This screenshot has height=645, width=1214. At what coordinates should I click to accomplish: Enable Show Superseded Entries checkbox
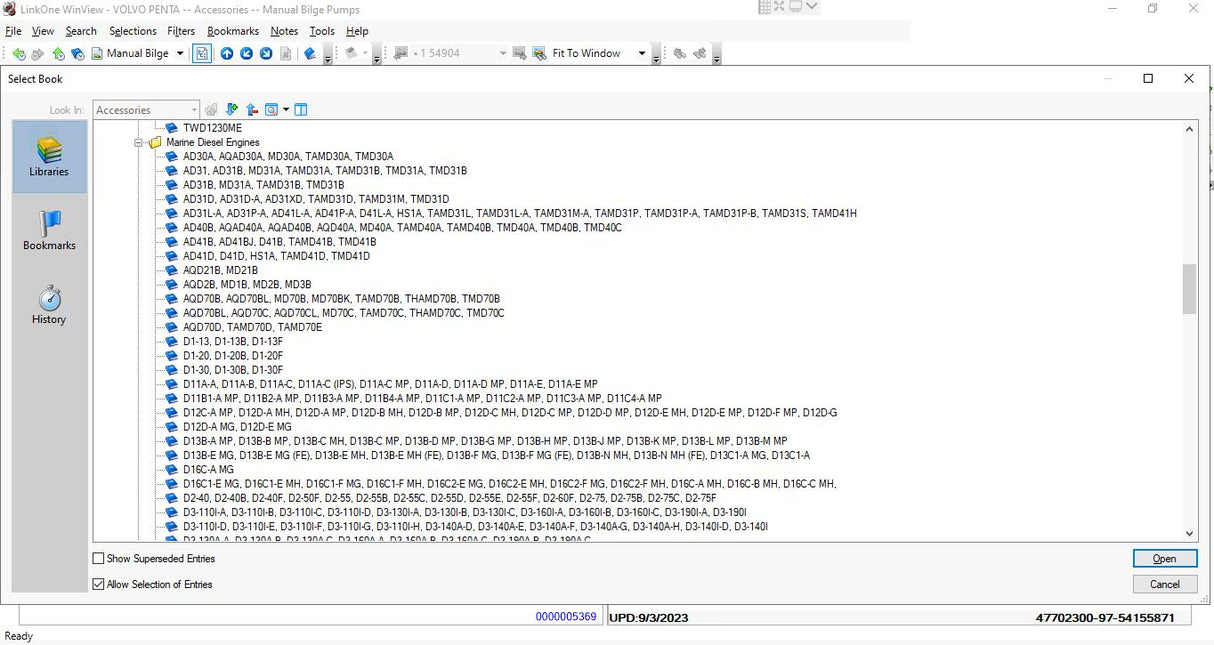coord(98,559)
